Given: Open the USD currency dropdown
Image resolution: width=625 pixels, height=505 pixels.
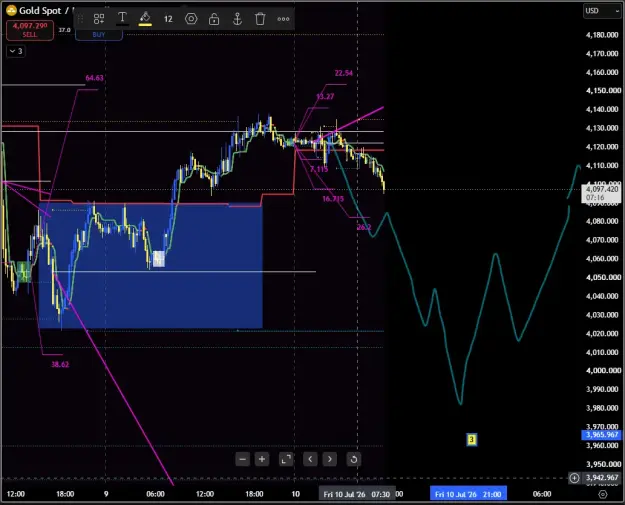Looking at the screenshot, I should pos(602,11).
